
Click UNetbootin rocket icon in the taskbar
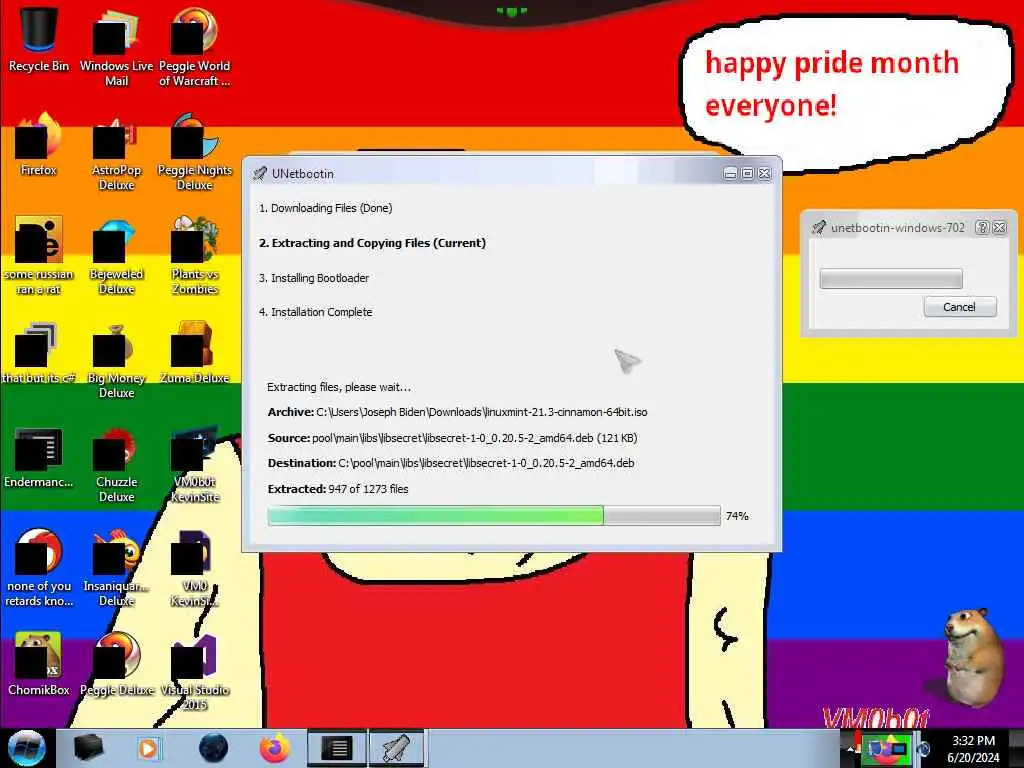[396, 748]
